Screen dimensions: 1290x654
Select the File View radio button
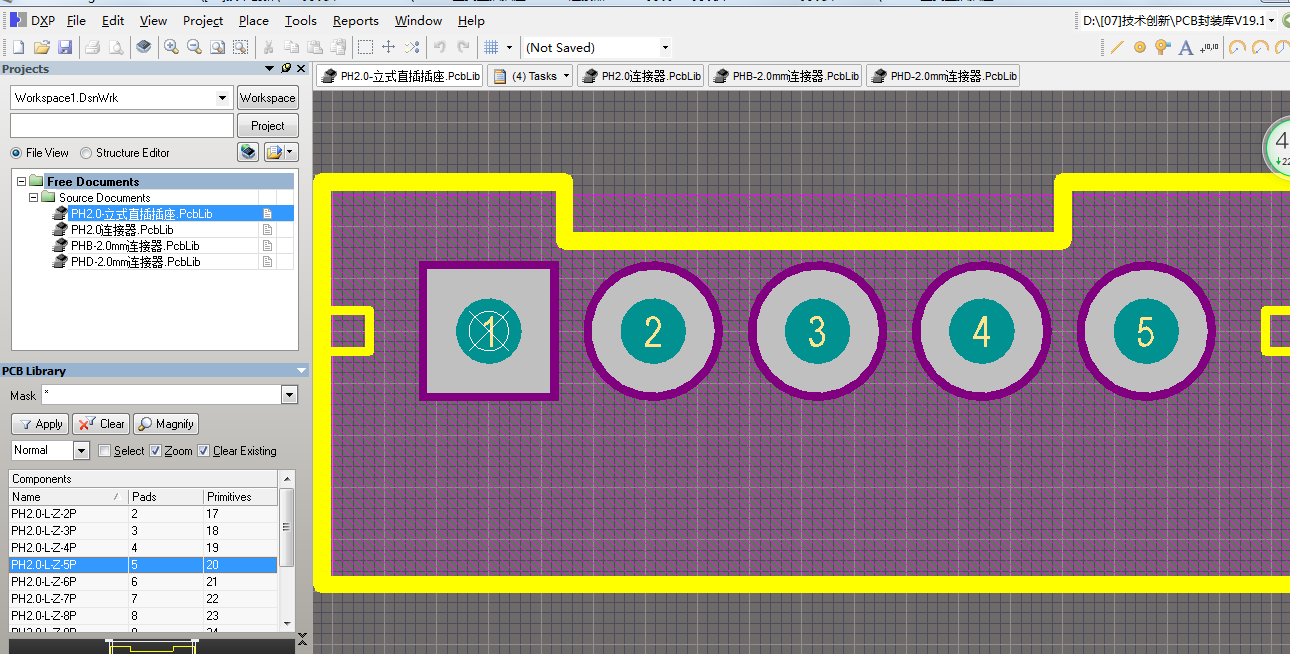pos(16,153)
